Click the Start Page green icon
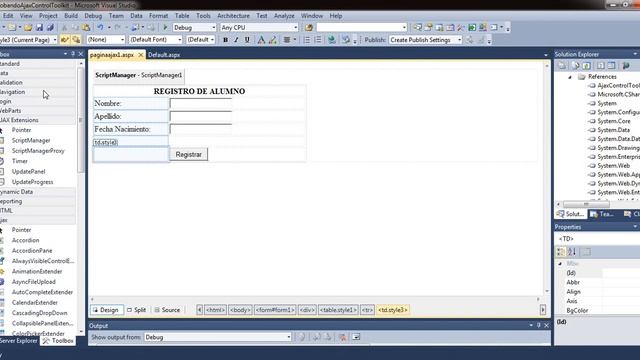The width and height of the screenshot is (640, 360). [x=472, y=27]
